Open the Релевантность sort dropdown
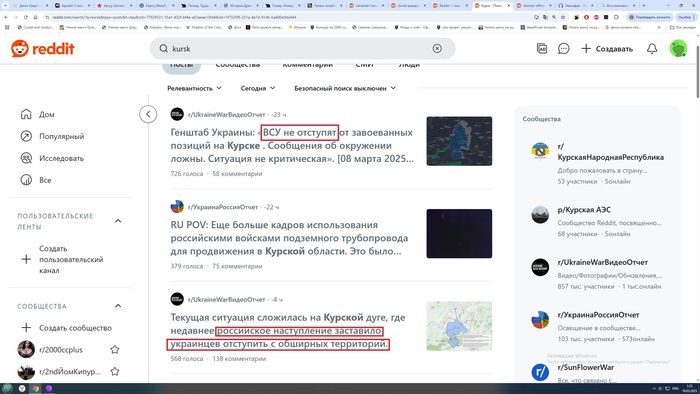Viewport: 700px width, 394px height. 194,88
